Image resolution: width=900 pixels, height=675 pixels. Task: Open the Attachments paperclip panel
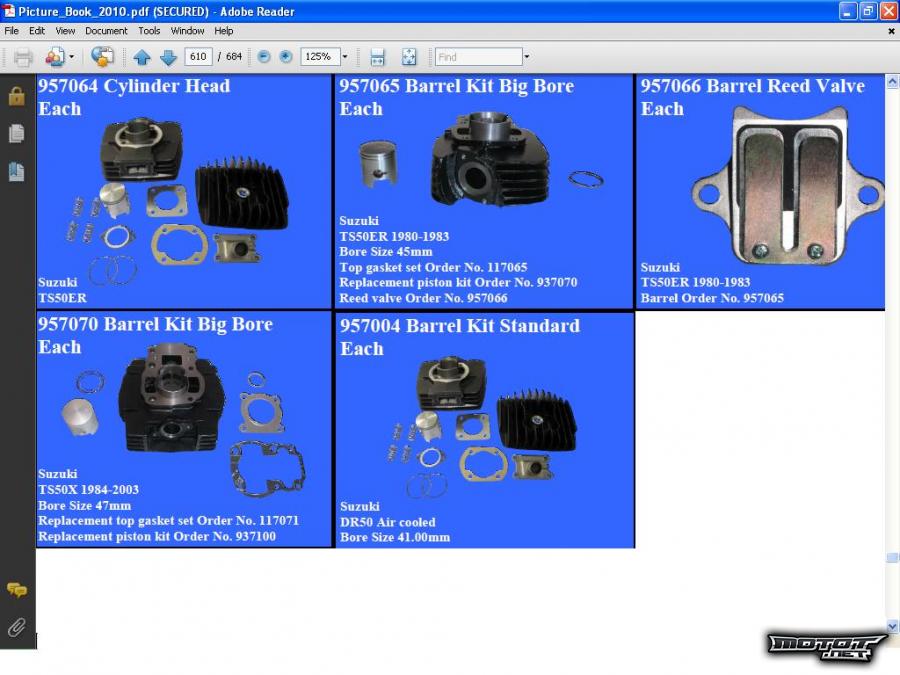coord(17,627)
